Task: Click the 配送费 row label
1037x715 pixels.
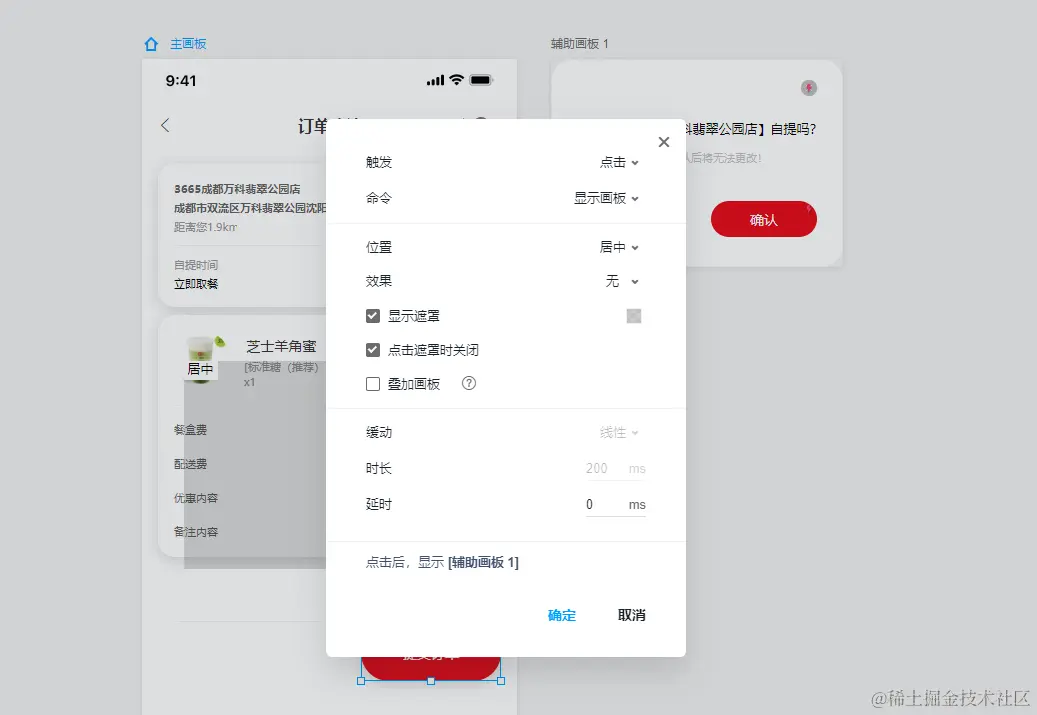Action: click(190, 464)
